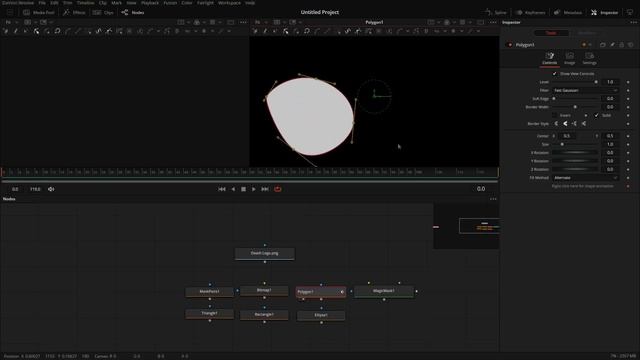Select the fourth Border Style icon

[584, 124]
